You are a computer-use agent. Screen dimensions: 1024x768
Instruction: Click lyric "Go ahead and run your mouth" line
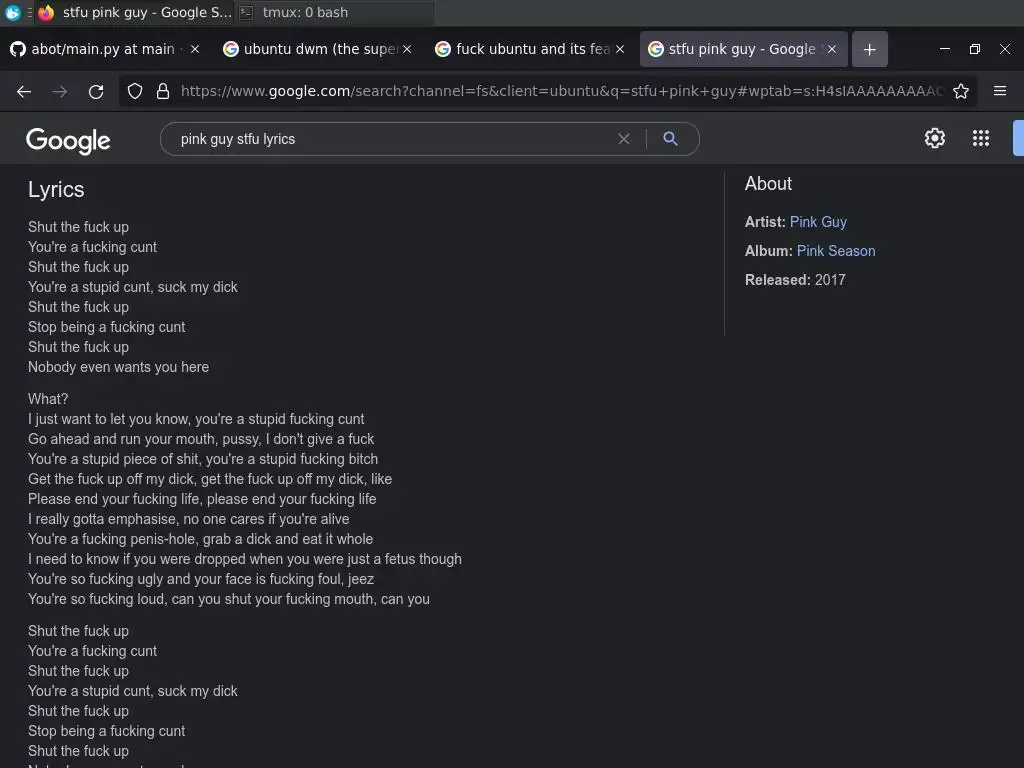pyautogui.click(x=200, y=439)
